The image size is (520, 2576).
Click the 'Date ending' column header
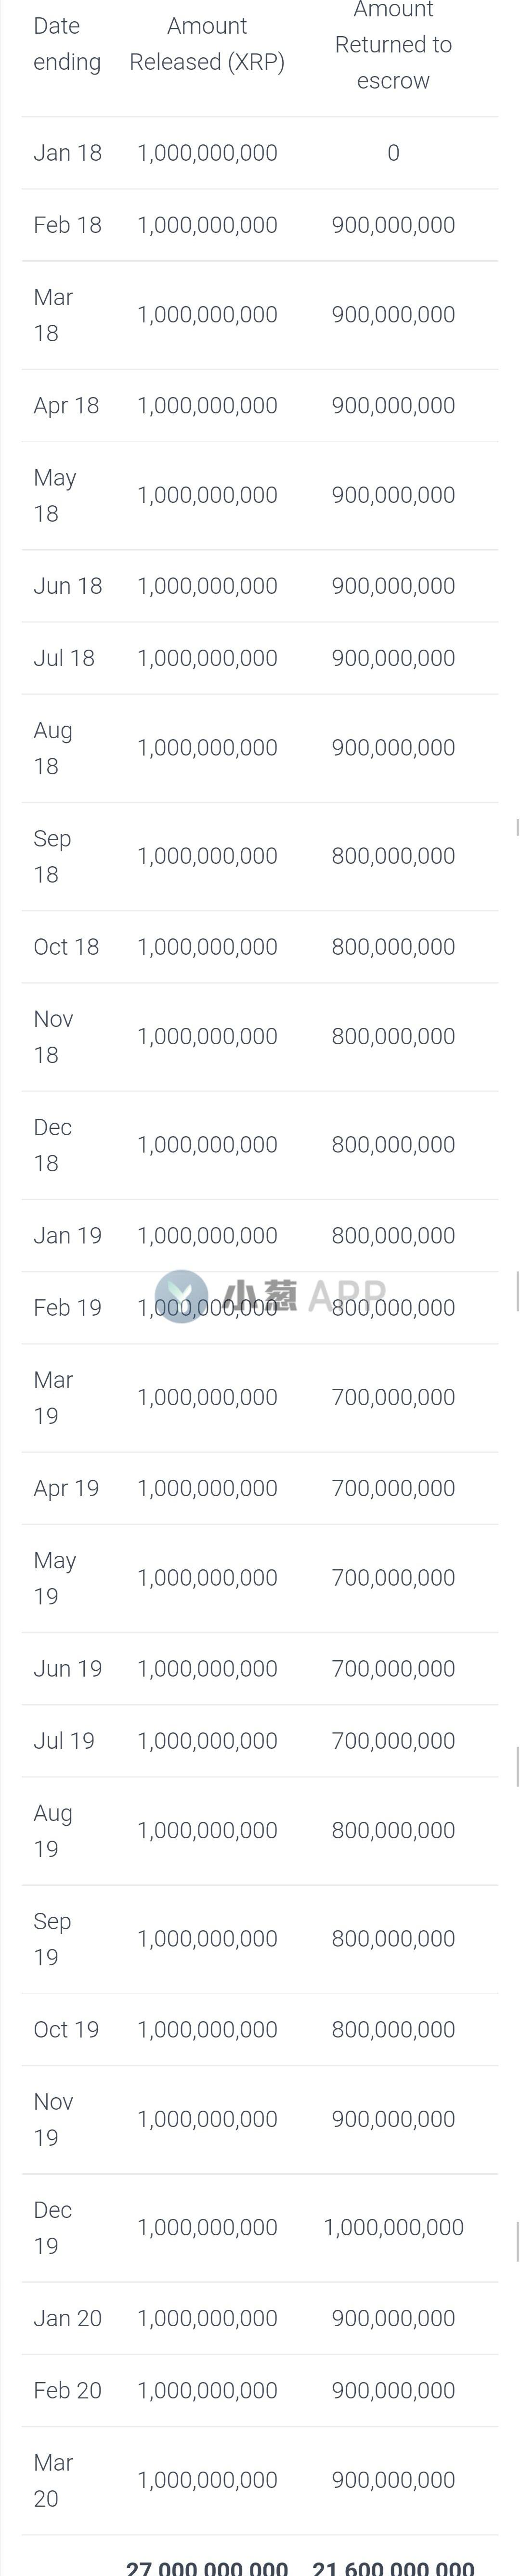[x=67, y=44]
